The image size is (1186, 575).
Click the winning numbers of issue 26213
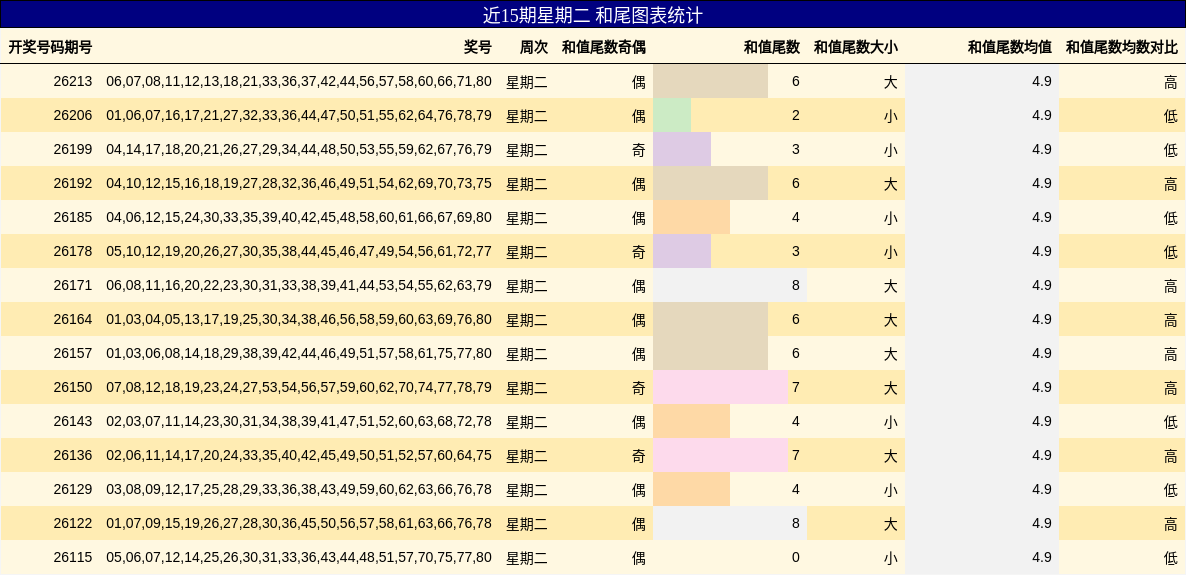tap(299, 81)
